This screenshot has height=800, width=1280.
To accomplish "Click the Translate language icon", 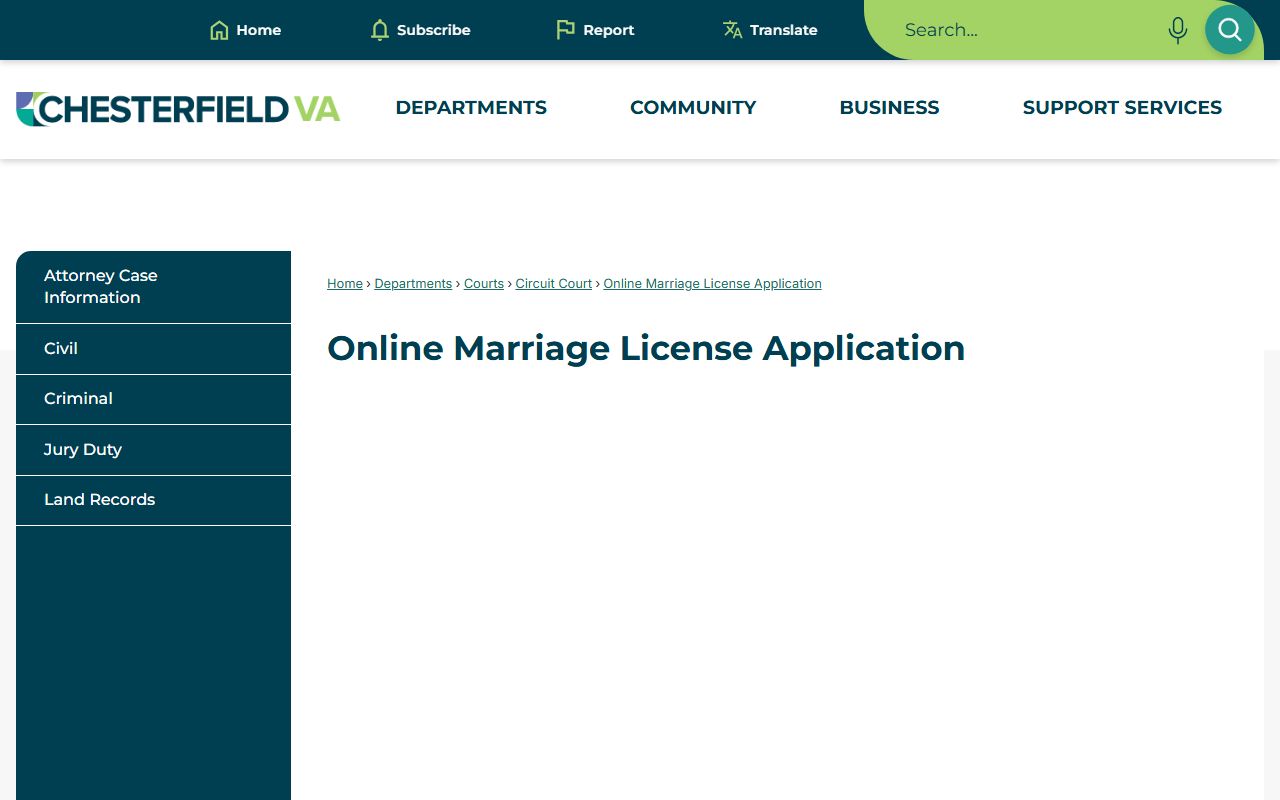I will point(732,30).
